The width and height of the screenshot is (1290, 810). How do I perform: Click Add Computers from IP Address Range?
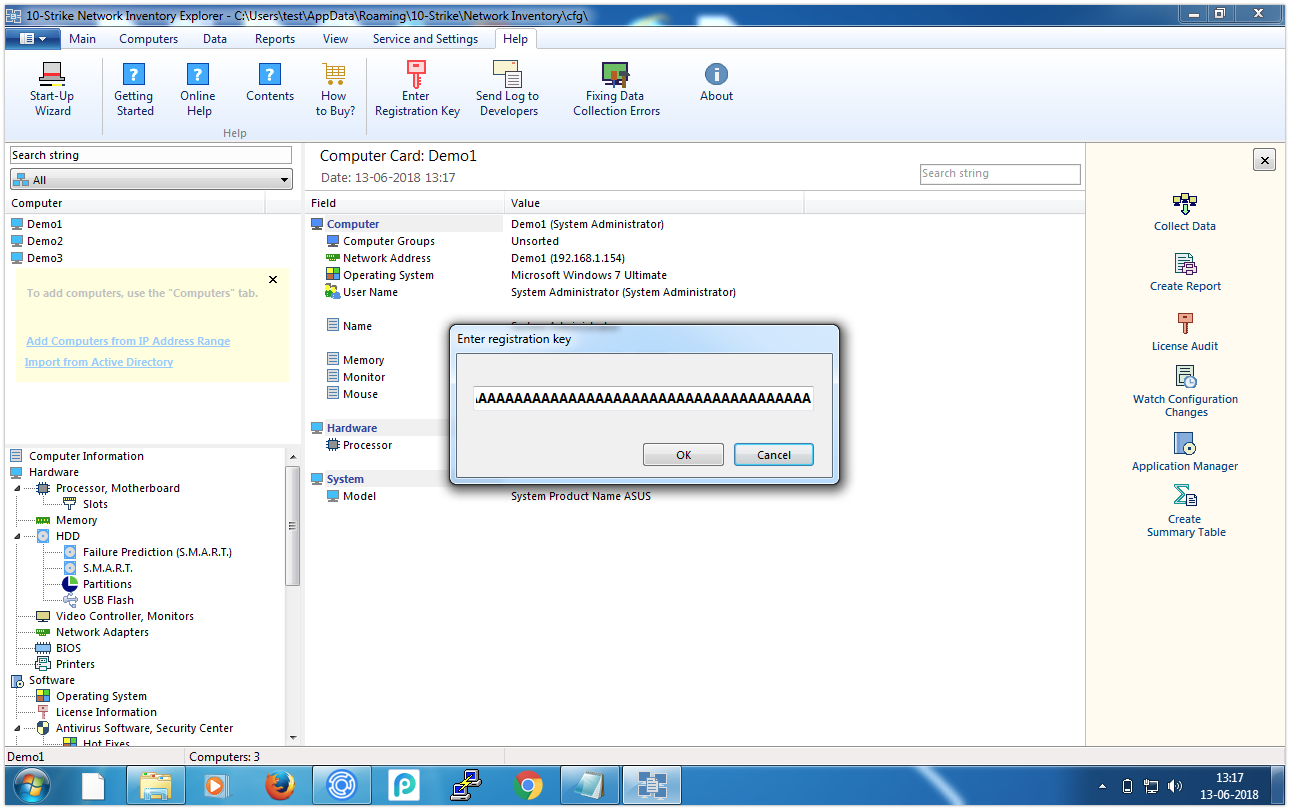click(x=128, y=341)
